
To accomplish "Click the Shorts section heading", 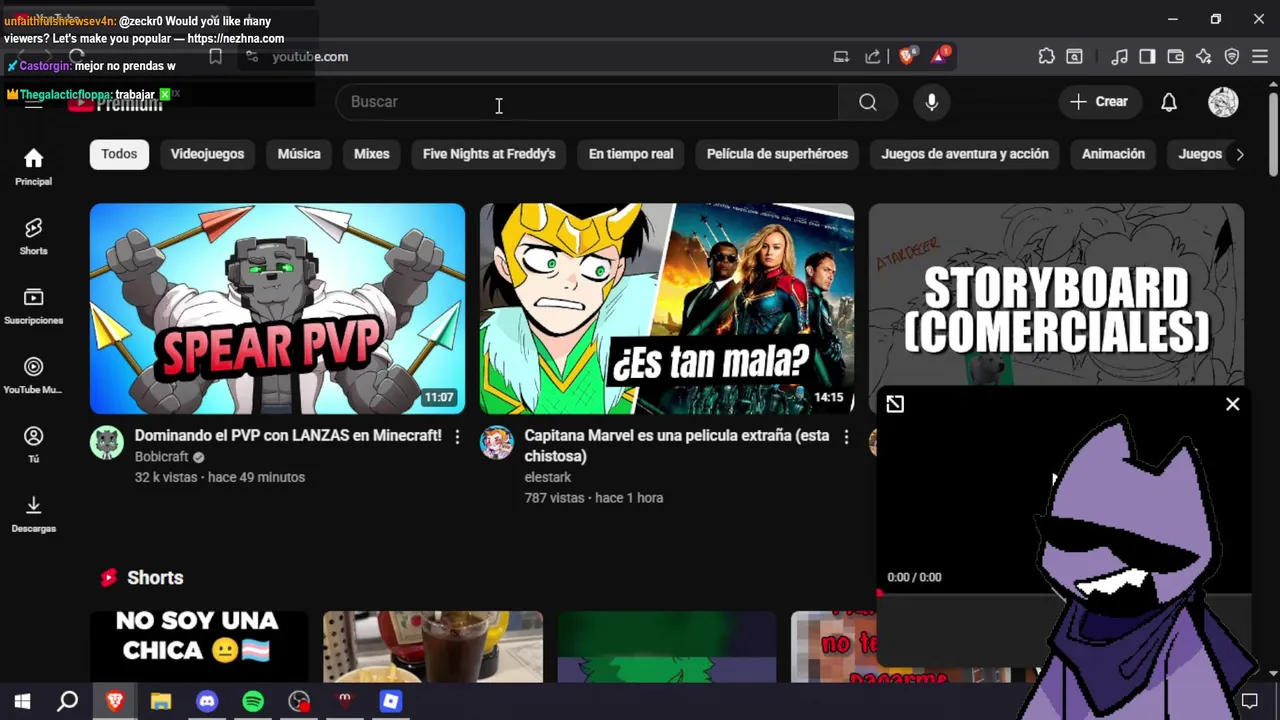I will [155, 578].
